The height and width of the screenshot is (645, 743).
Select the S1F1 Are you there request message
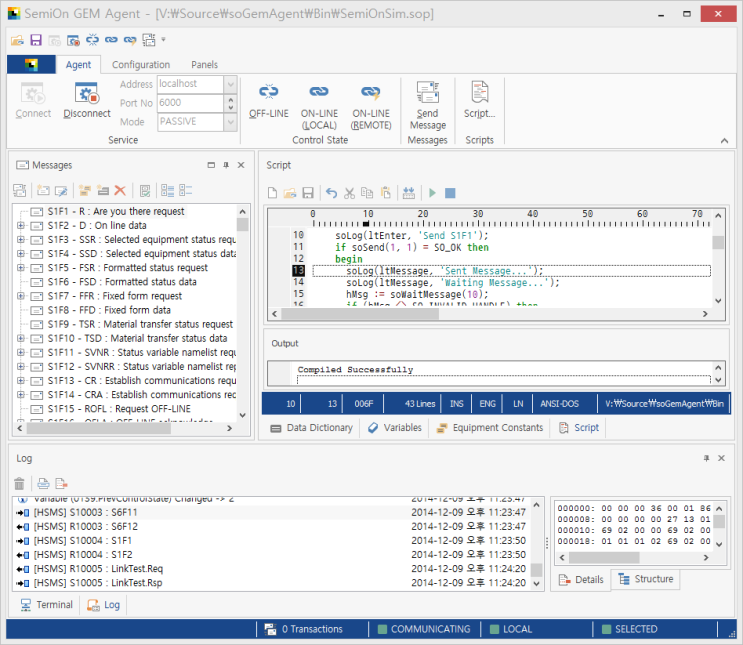[x=116, y=211]
